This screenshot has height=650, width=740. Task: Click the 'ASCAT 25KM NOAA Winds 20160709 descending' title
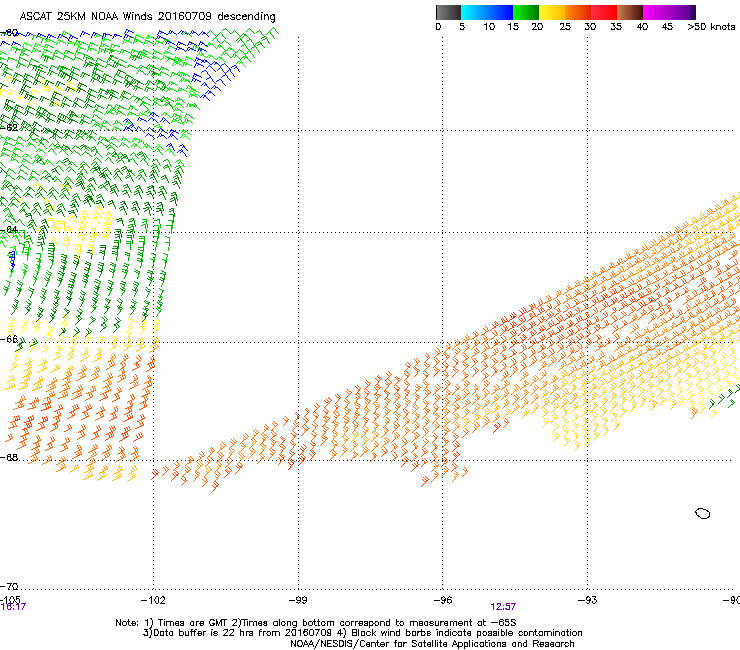[x=147, y=17]
